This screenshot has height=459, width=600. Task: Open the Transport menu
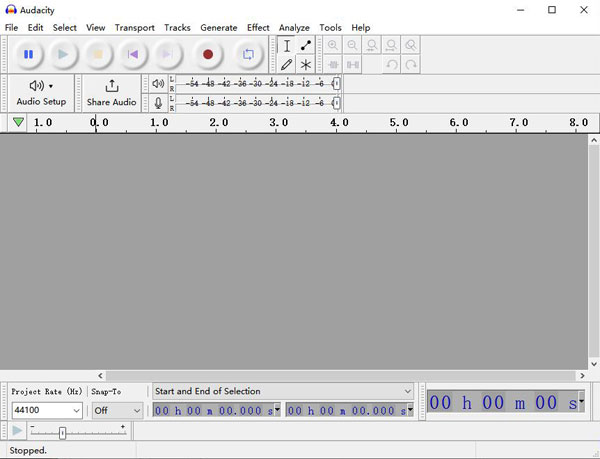[x=134, y=28]
